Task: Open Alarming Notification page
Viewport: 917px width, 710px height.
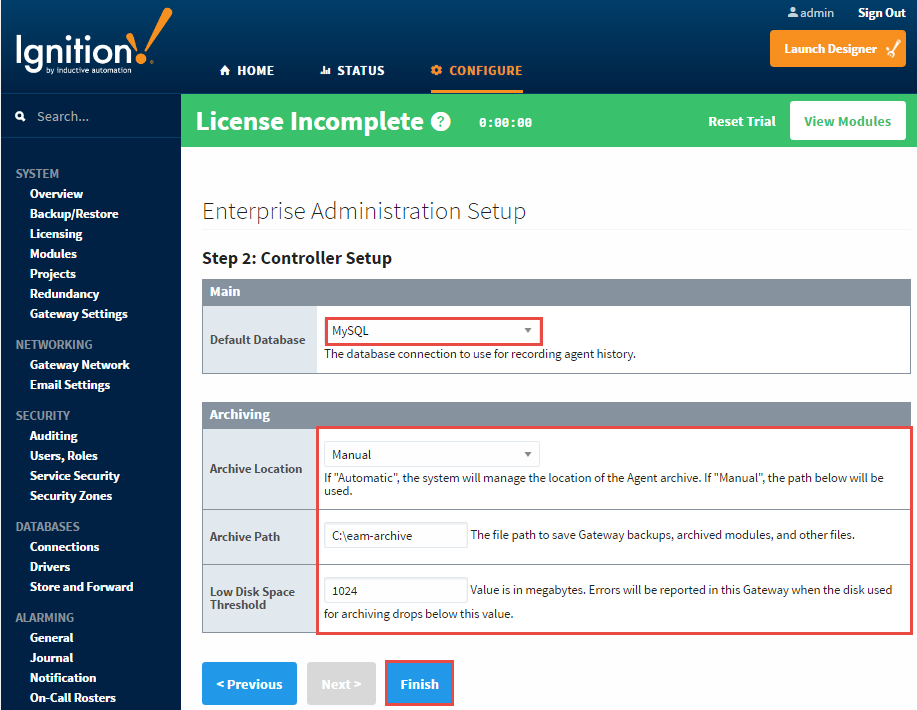Action: [63, 678]
